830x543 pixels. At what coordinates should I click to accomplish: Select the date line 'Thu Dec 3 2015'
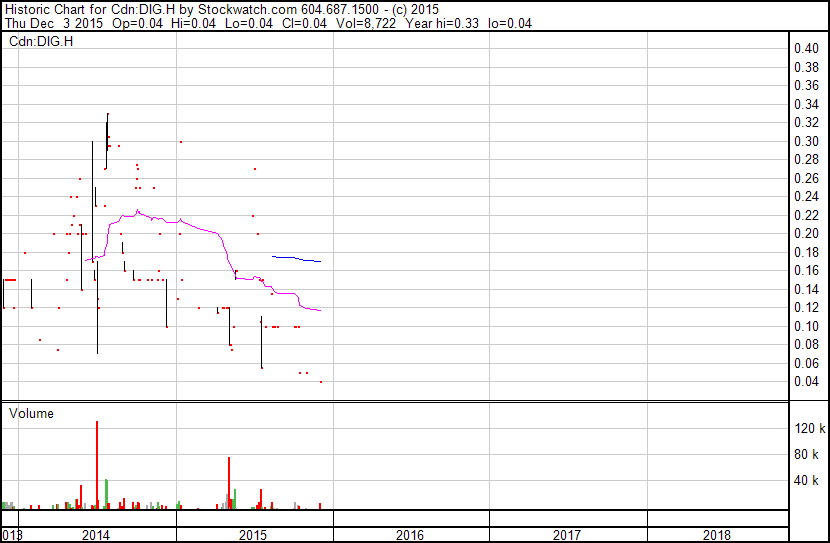coord(53,23)
